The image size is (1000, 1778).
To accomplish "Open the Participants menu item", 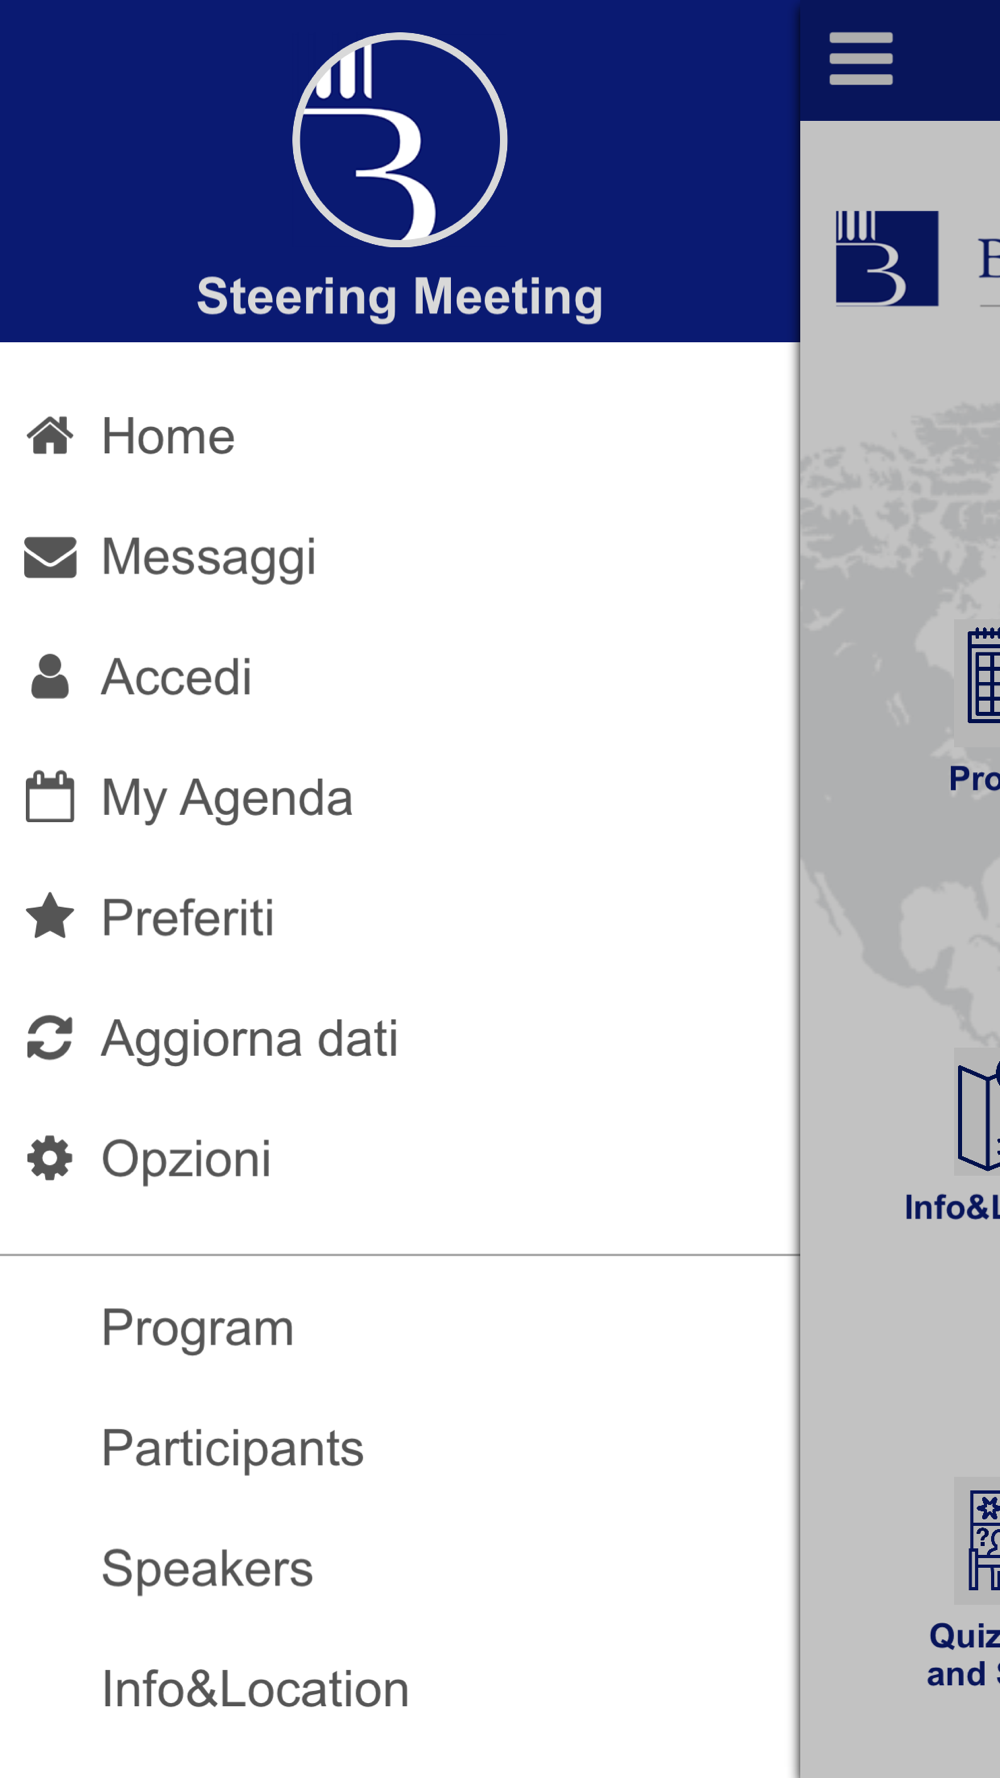I will 233,1448.
